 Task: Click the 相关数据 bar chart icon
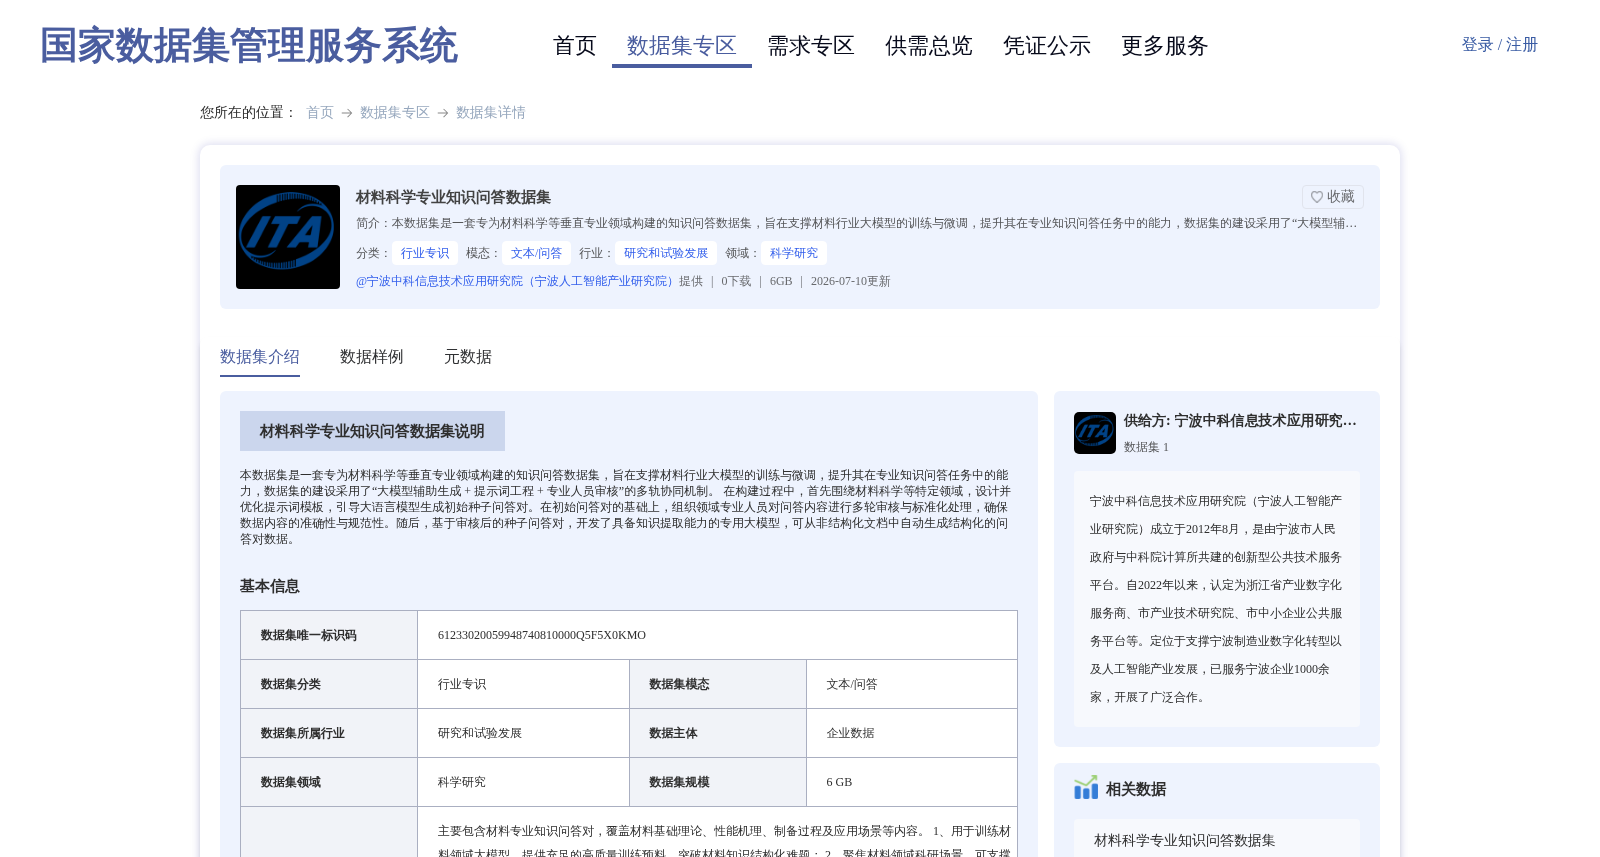(1086, 788)
